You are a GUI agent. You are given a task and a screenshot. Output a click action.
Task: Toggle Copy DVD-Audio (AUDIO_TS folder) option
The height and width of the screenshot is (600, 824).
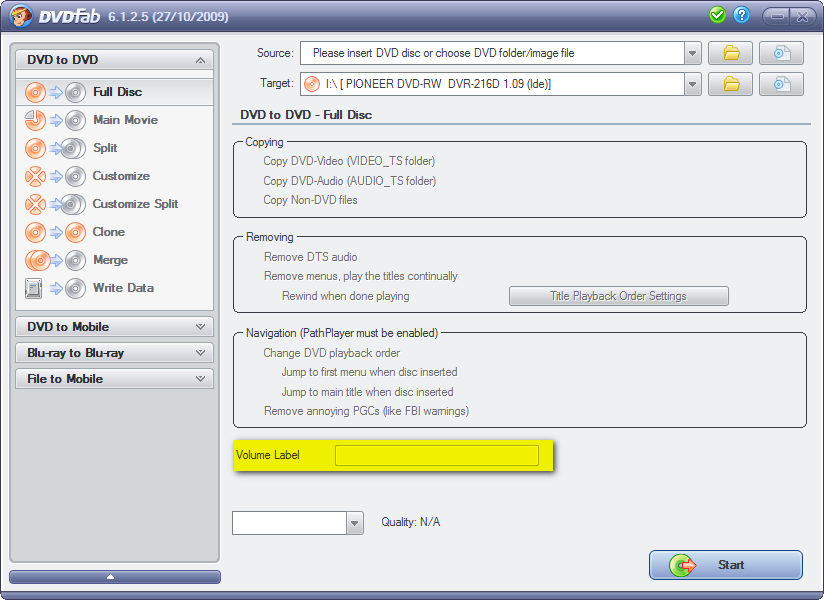349,181
